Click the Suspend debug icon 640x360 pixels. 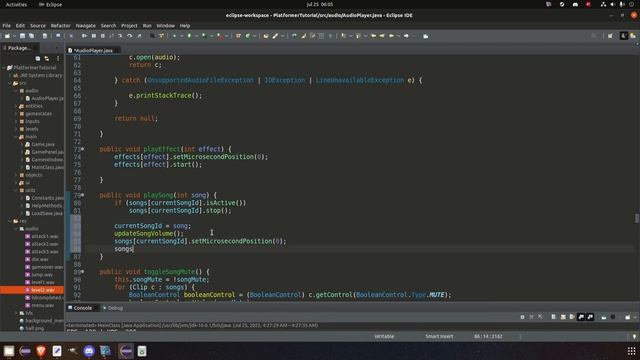[x=94, y=36]
